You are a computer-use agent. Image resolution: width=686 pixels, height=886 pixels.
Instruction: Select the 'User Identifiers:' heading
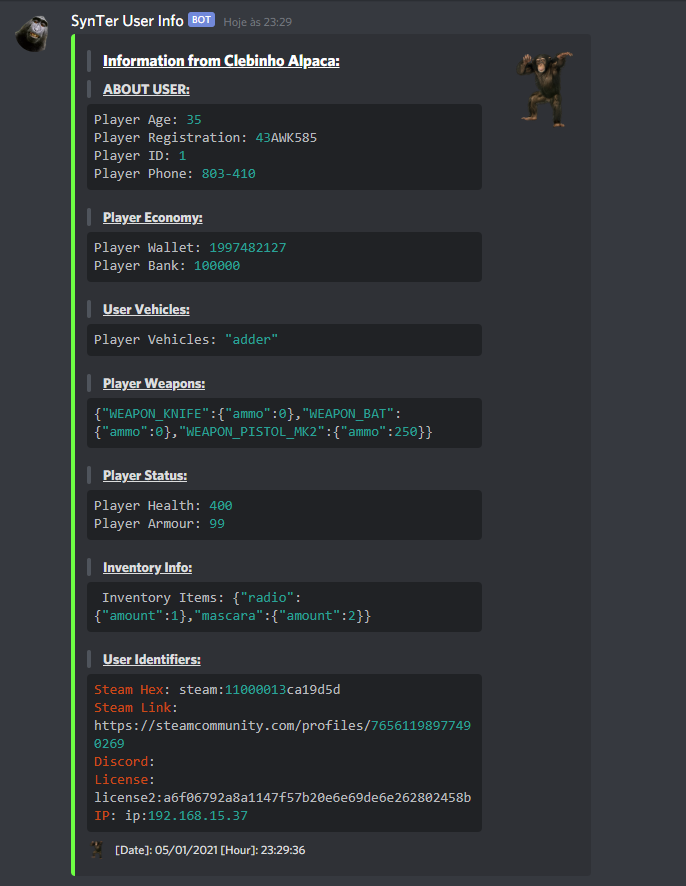151,660
